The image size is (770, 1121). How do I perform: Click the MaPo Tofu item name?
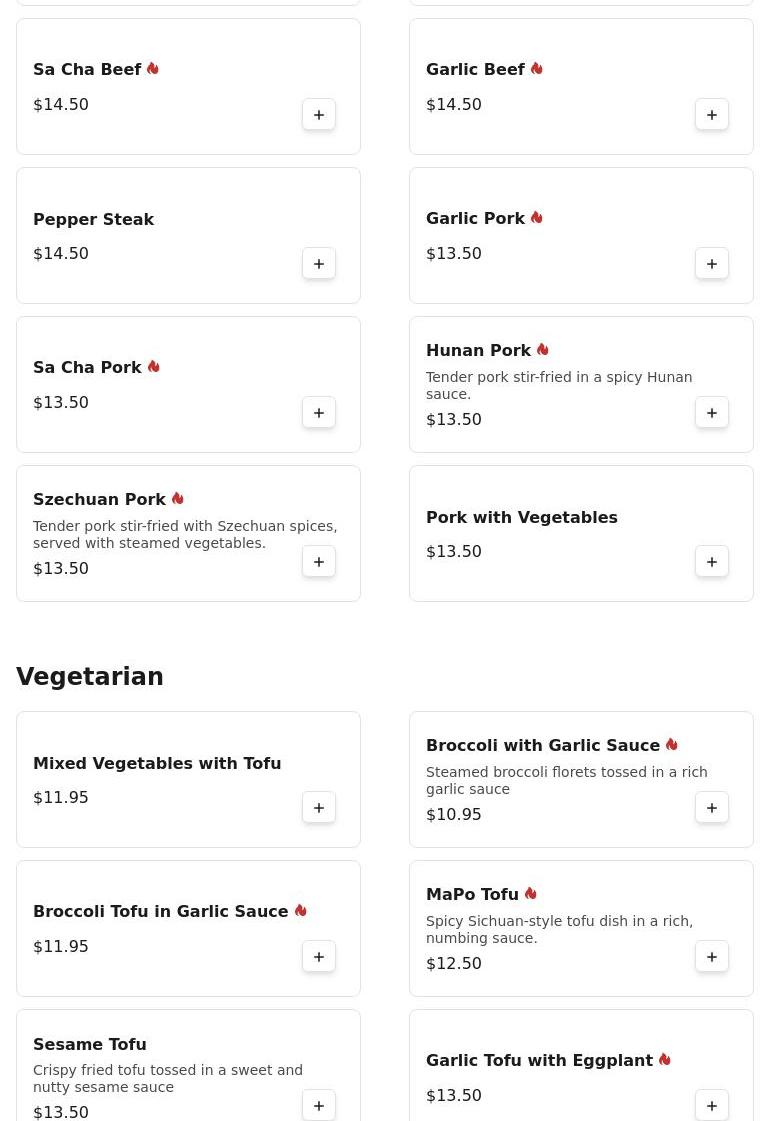(x=472, y=895)
